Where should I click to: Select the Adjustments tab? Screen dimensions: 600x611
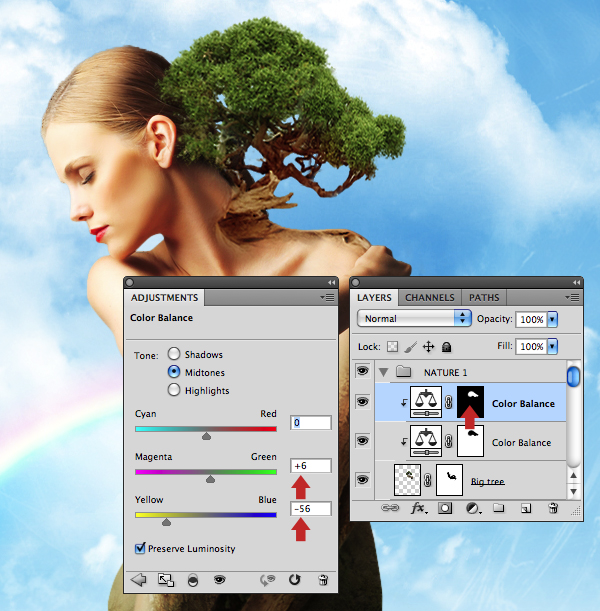coord(164,298)
